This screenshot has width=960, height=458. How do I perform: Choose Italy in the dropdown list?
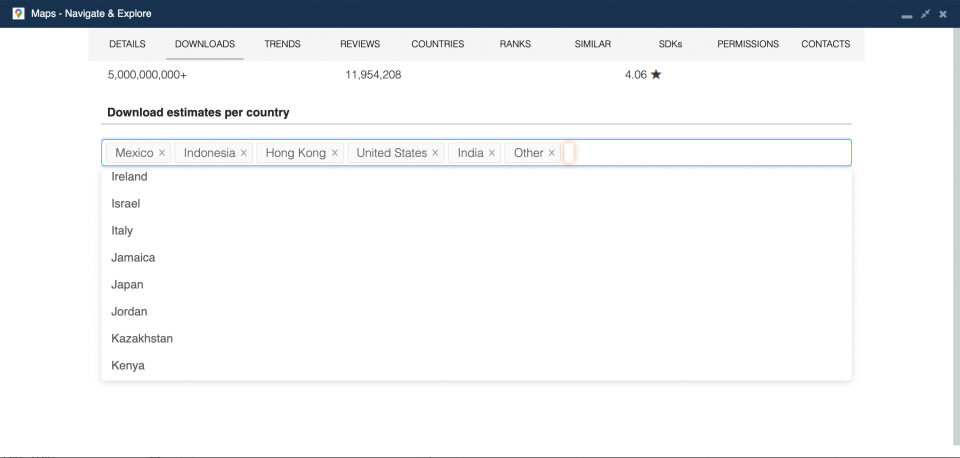476,231
